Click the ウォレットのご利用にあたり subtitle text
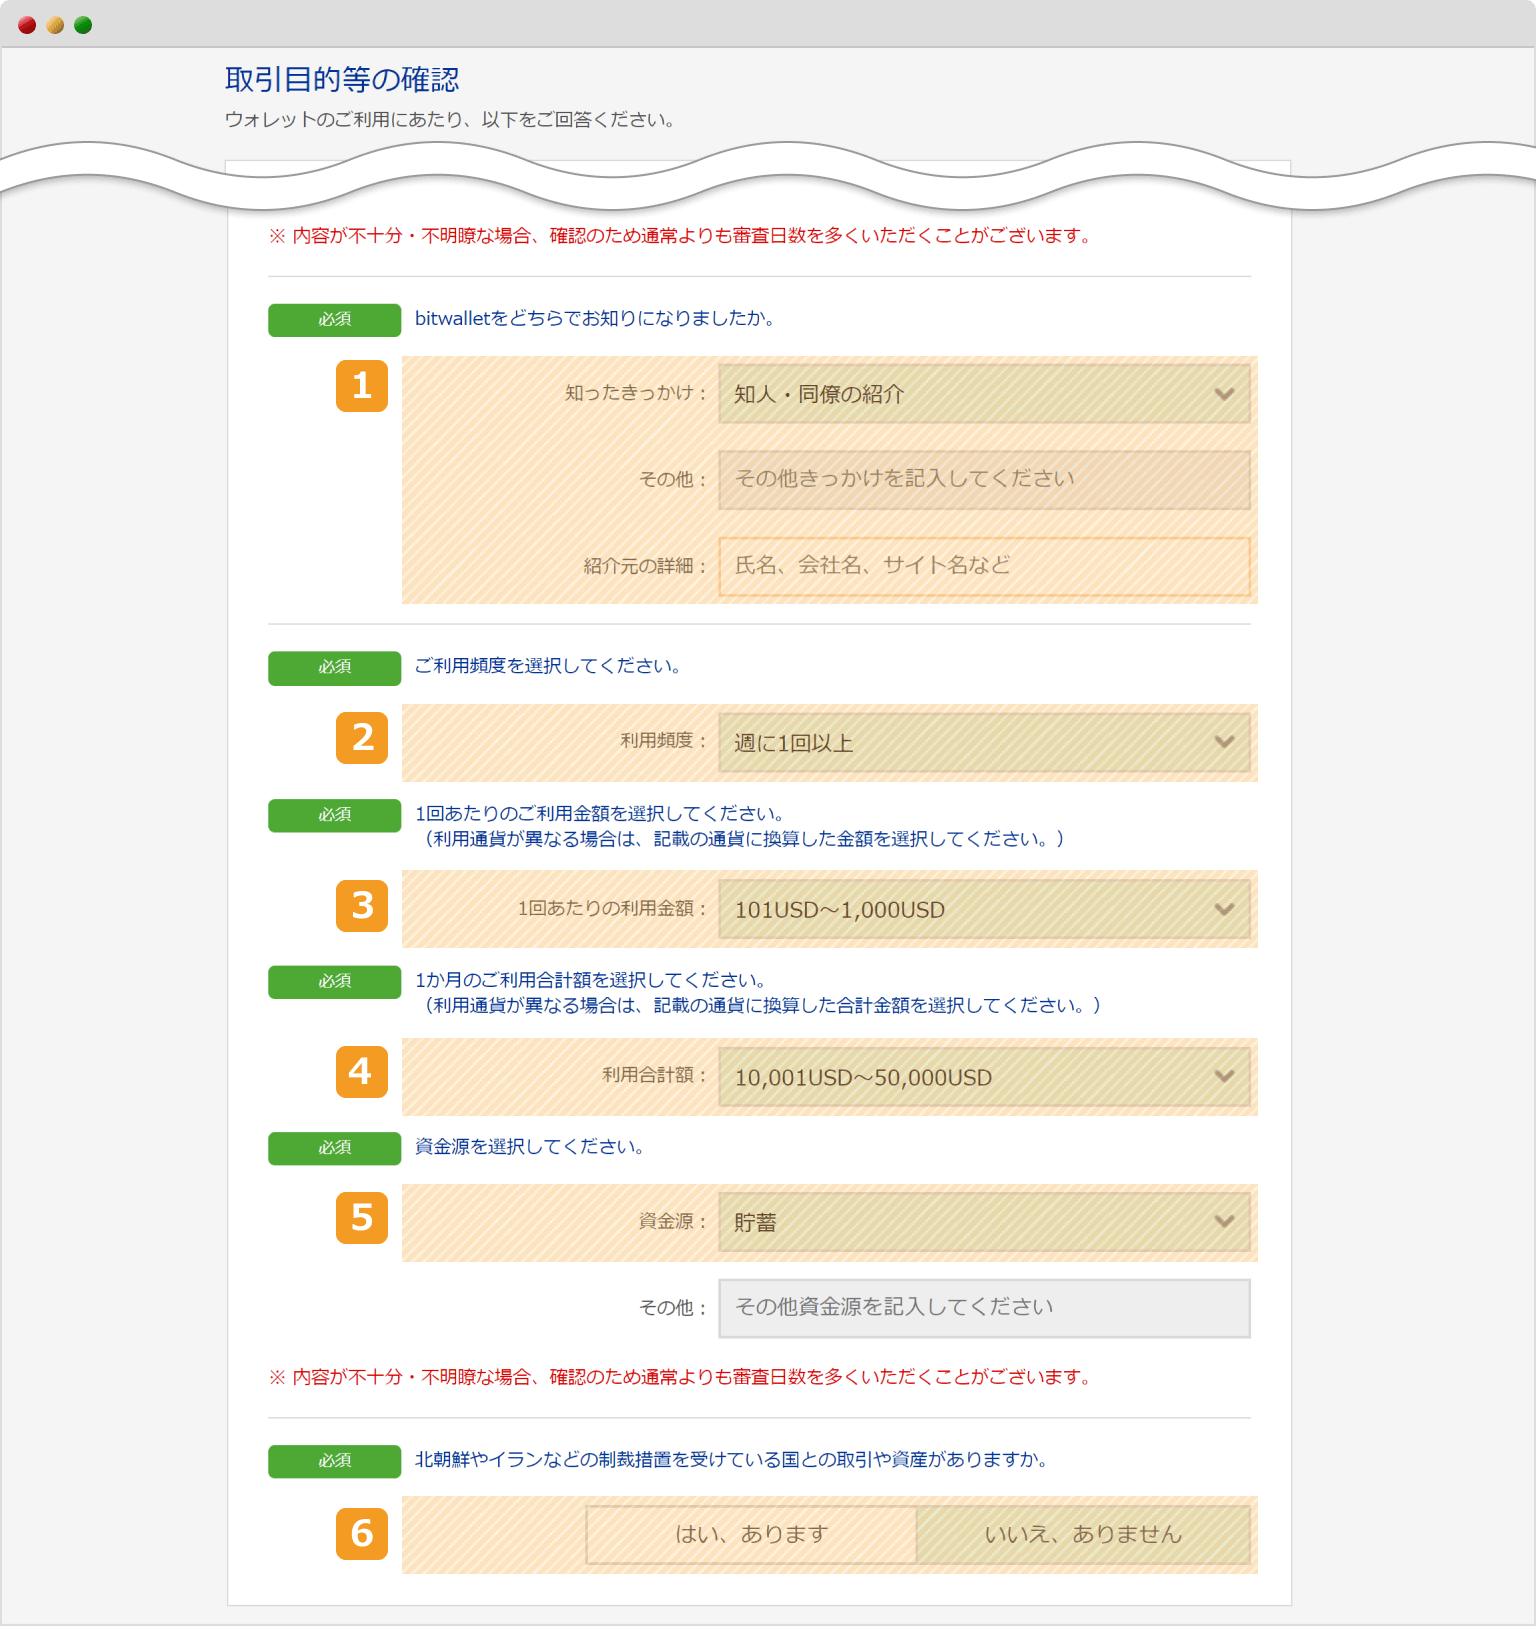 point(451,120)
